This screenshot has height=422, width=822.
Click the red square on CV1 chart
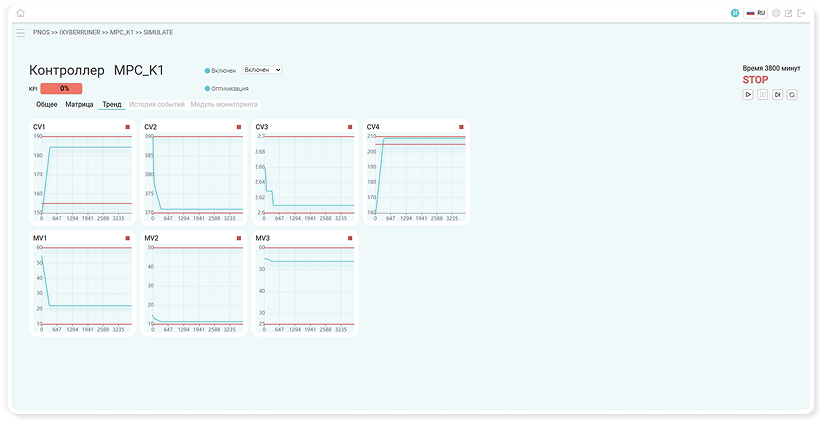(x=127, y=127)
